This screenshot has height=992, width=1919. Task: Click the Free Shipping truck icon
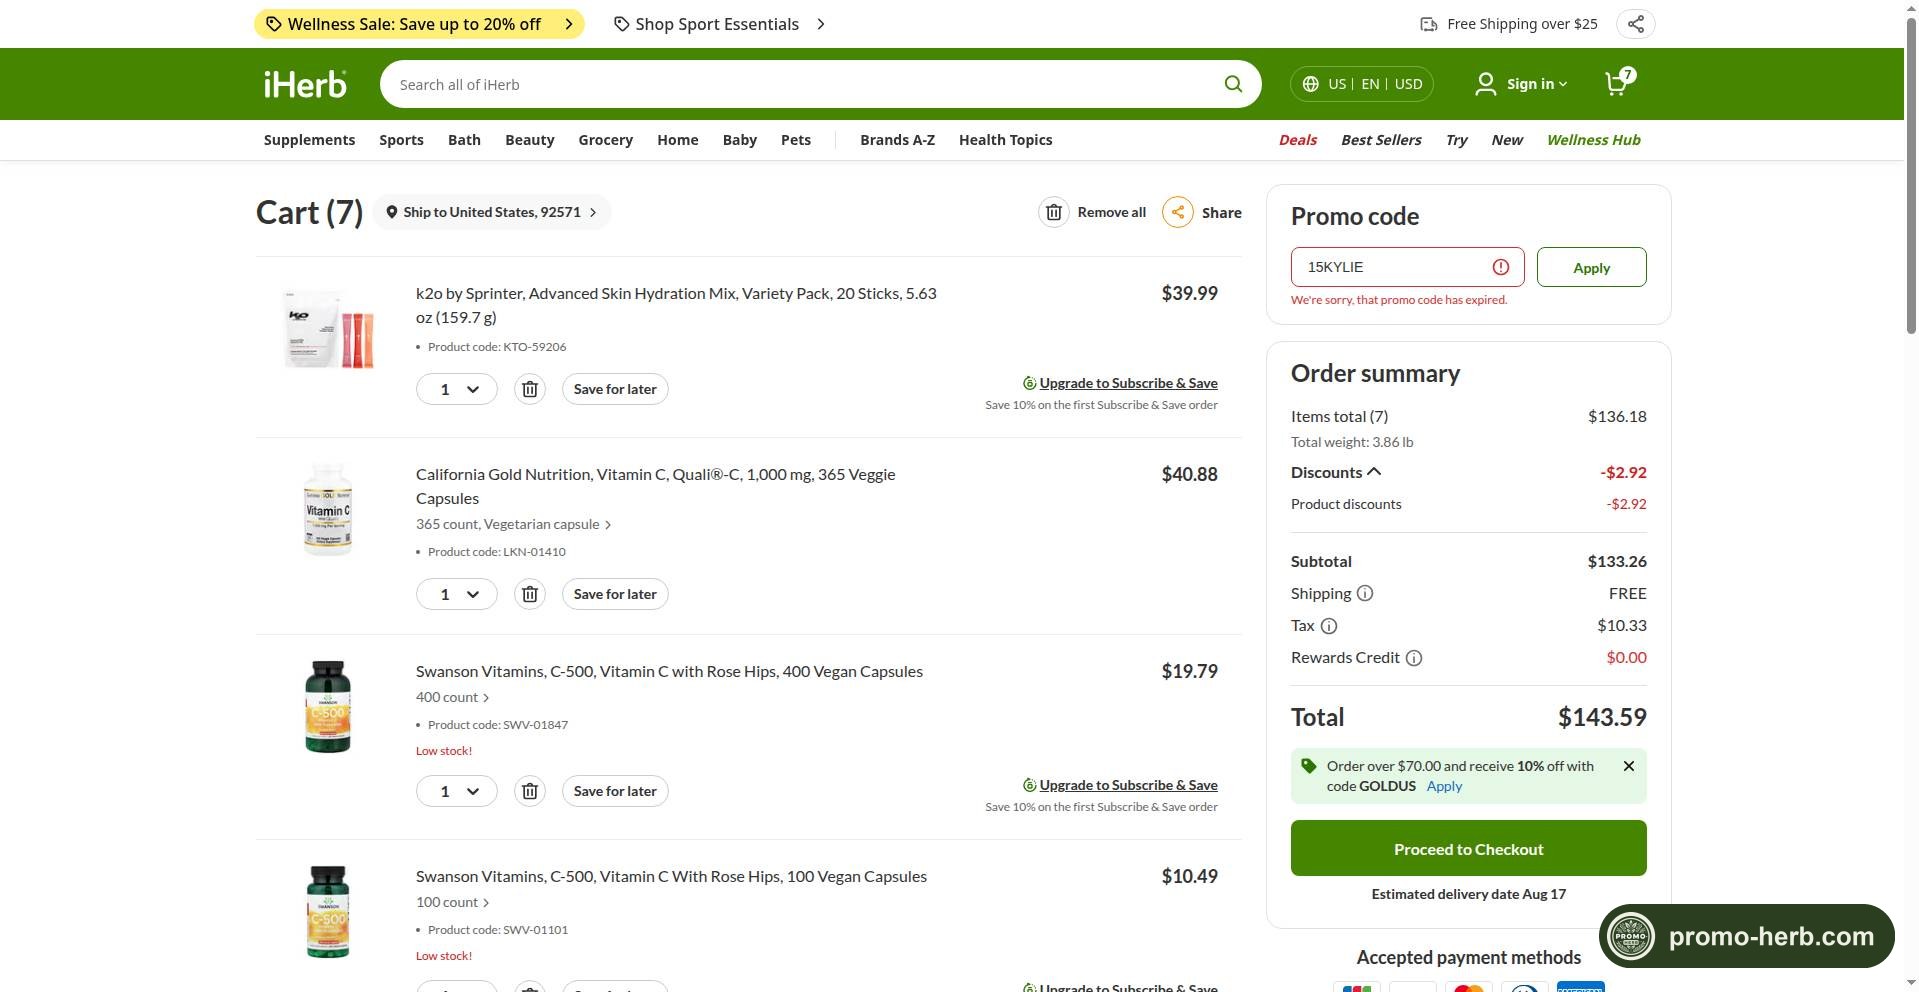(x=1429, y=24)
